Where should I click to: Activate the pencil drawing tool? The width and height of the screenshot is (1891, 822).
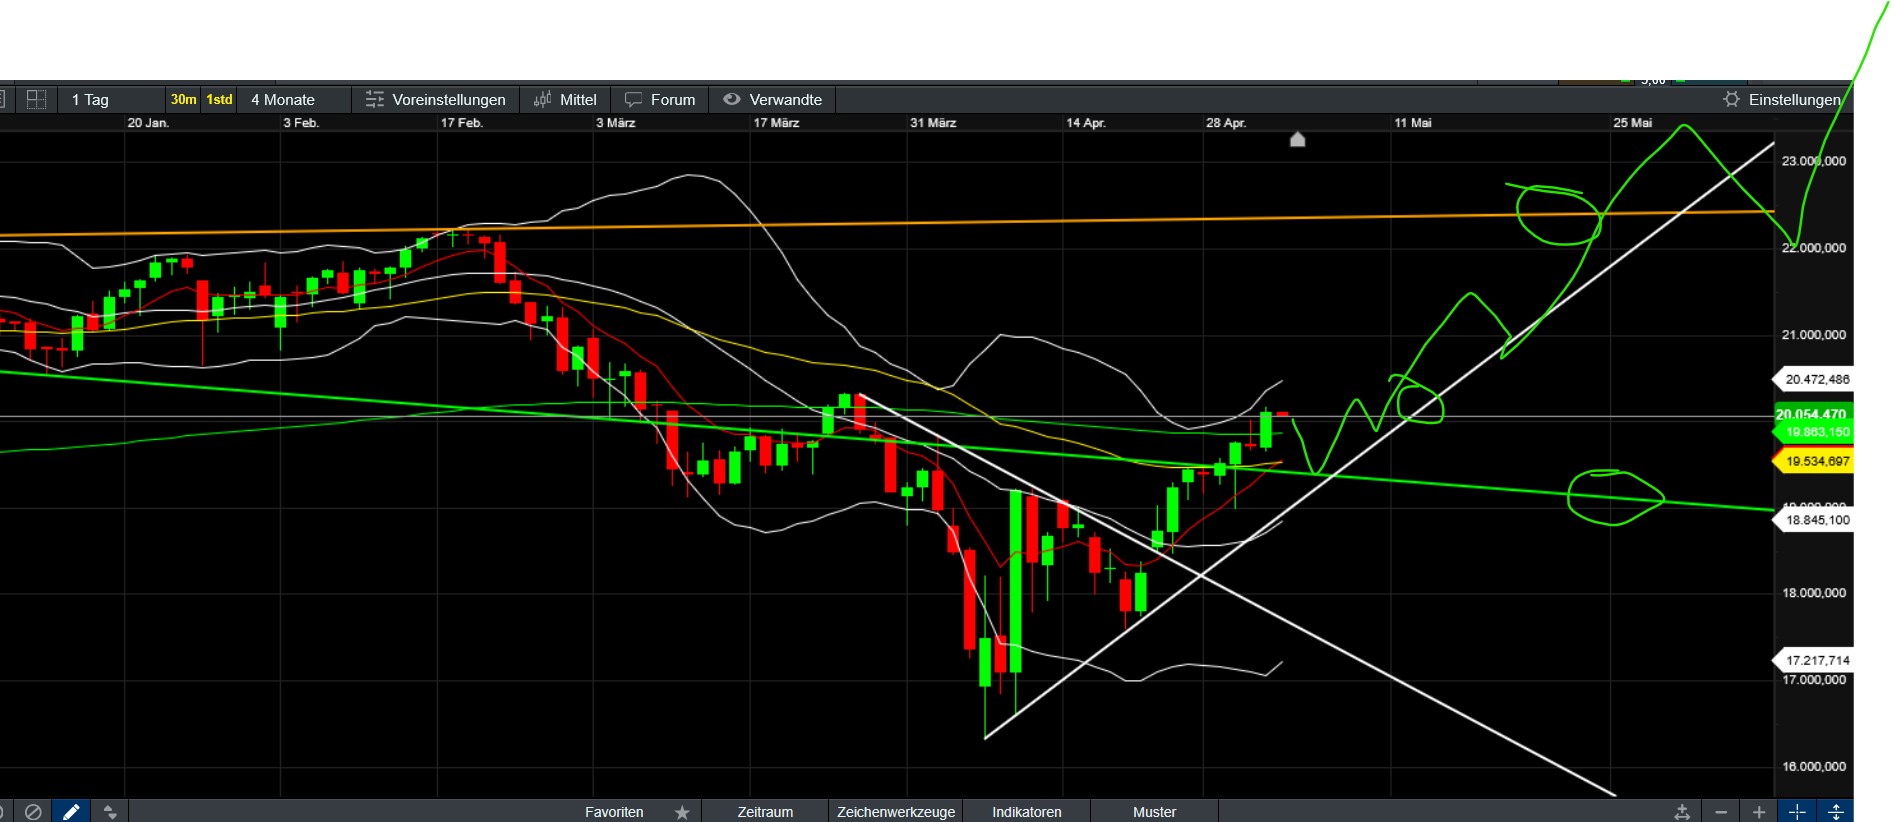71,811
